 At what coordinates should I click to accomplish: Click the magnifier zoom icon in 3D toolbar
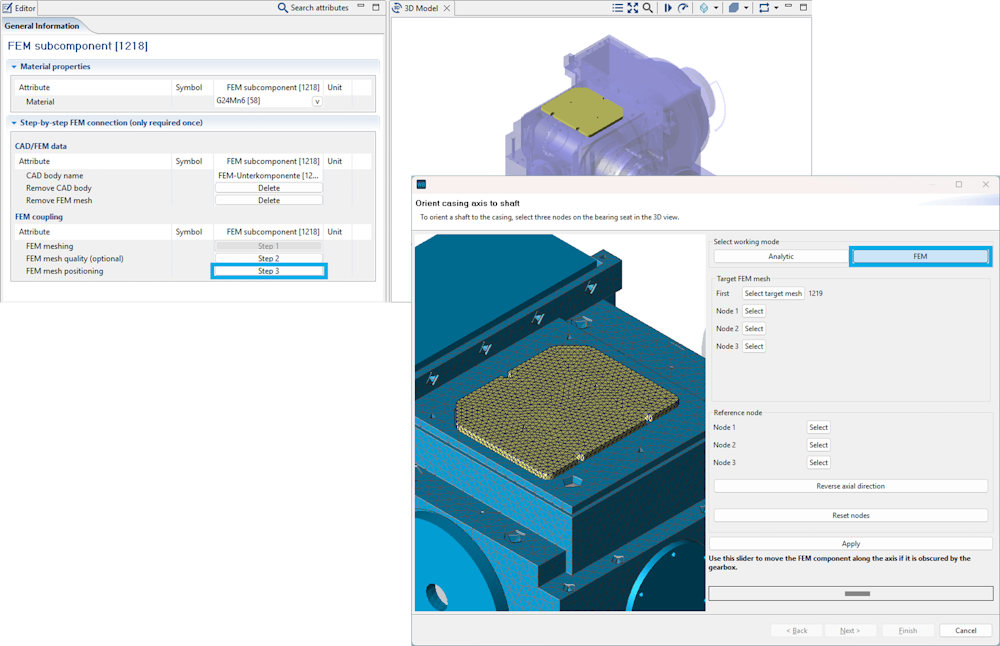648,8
